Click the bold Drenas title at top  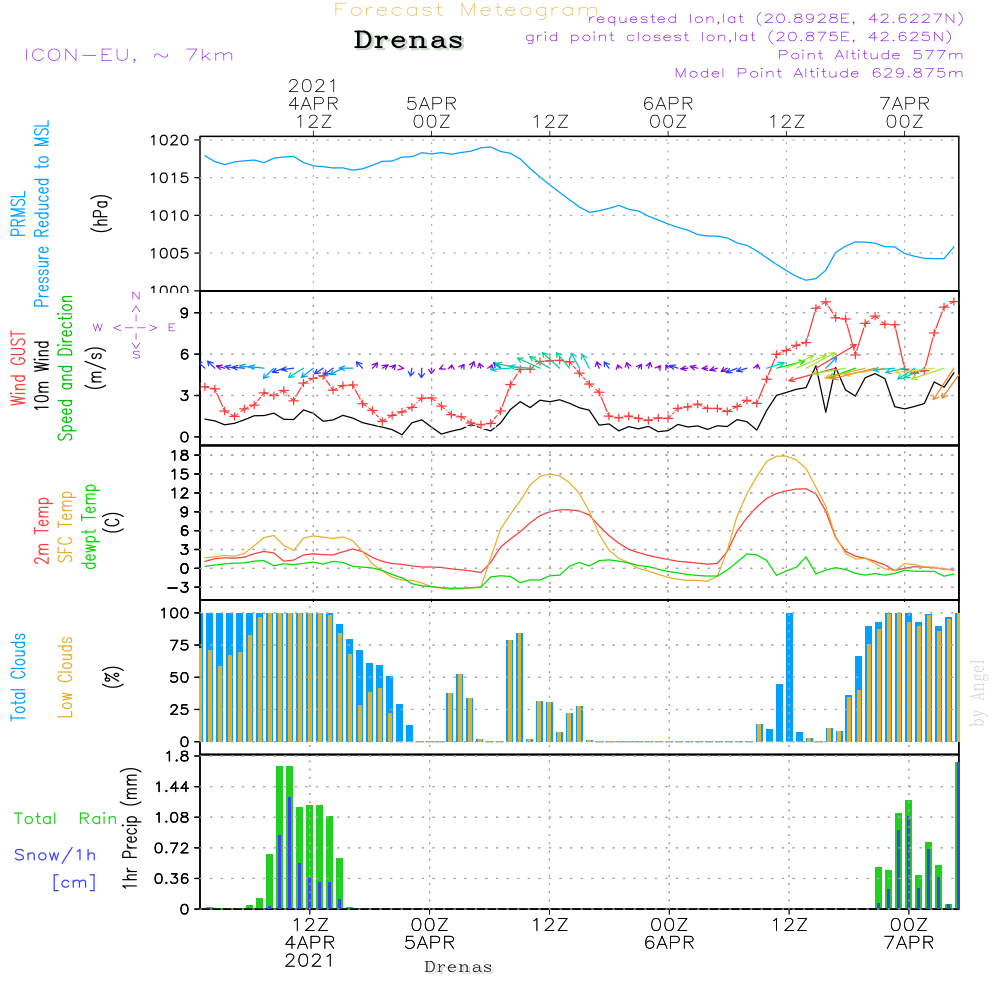pos(409,41)
